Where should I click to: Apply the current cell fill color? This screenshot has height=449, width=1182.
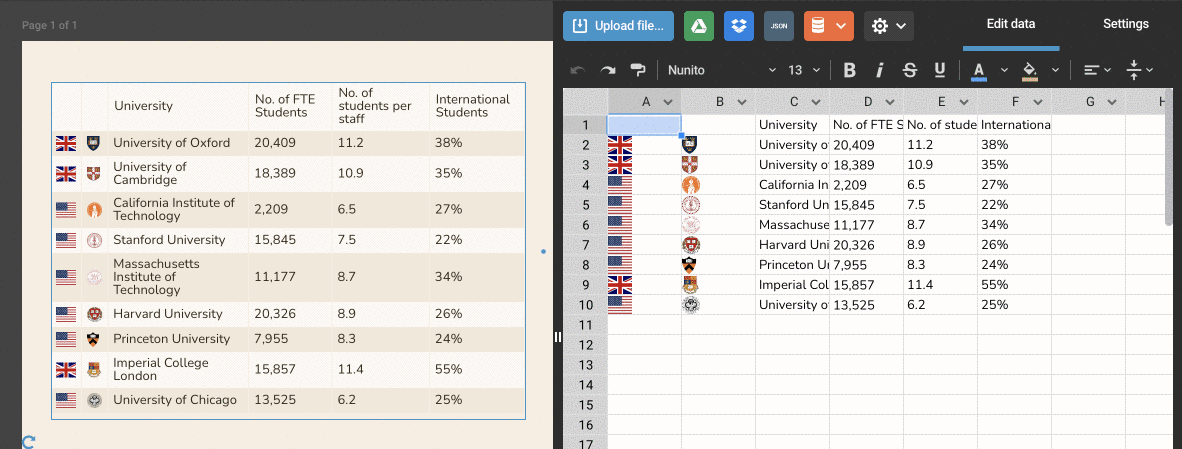pyautogui.click(x=1030, y=71)
